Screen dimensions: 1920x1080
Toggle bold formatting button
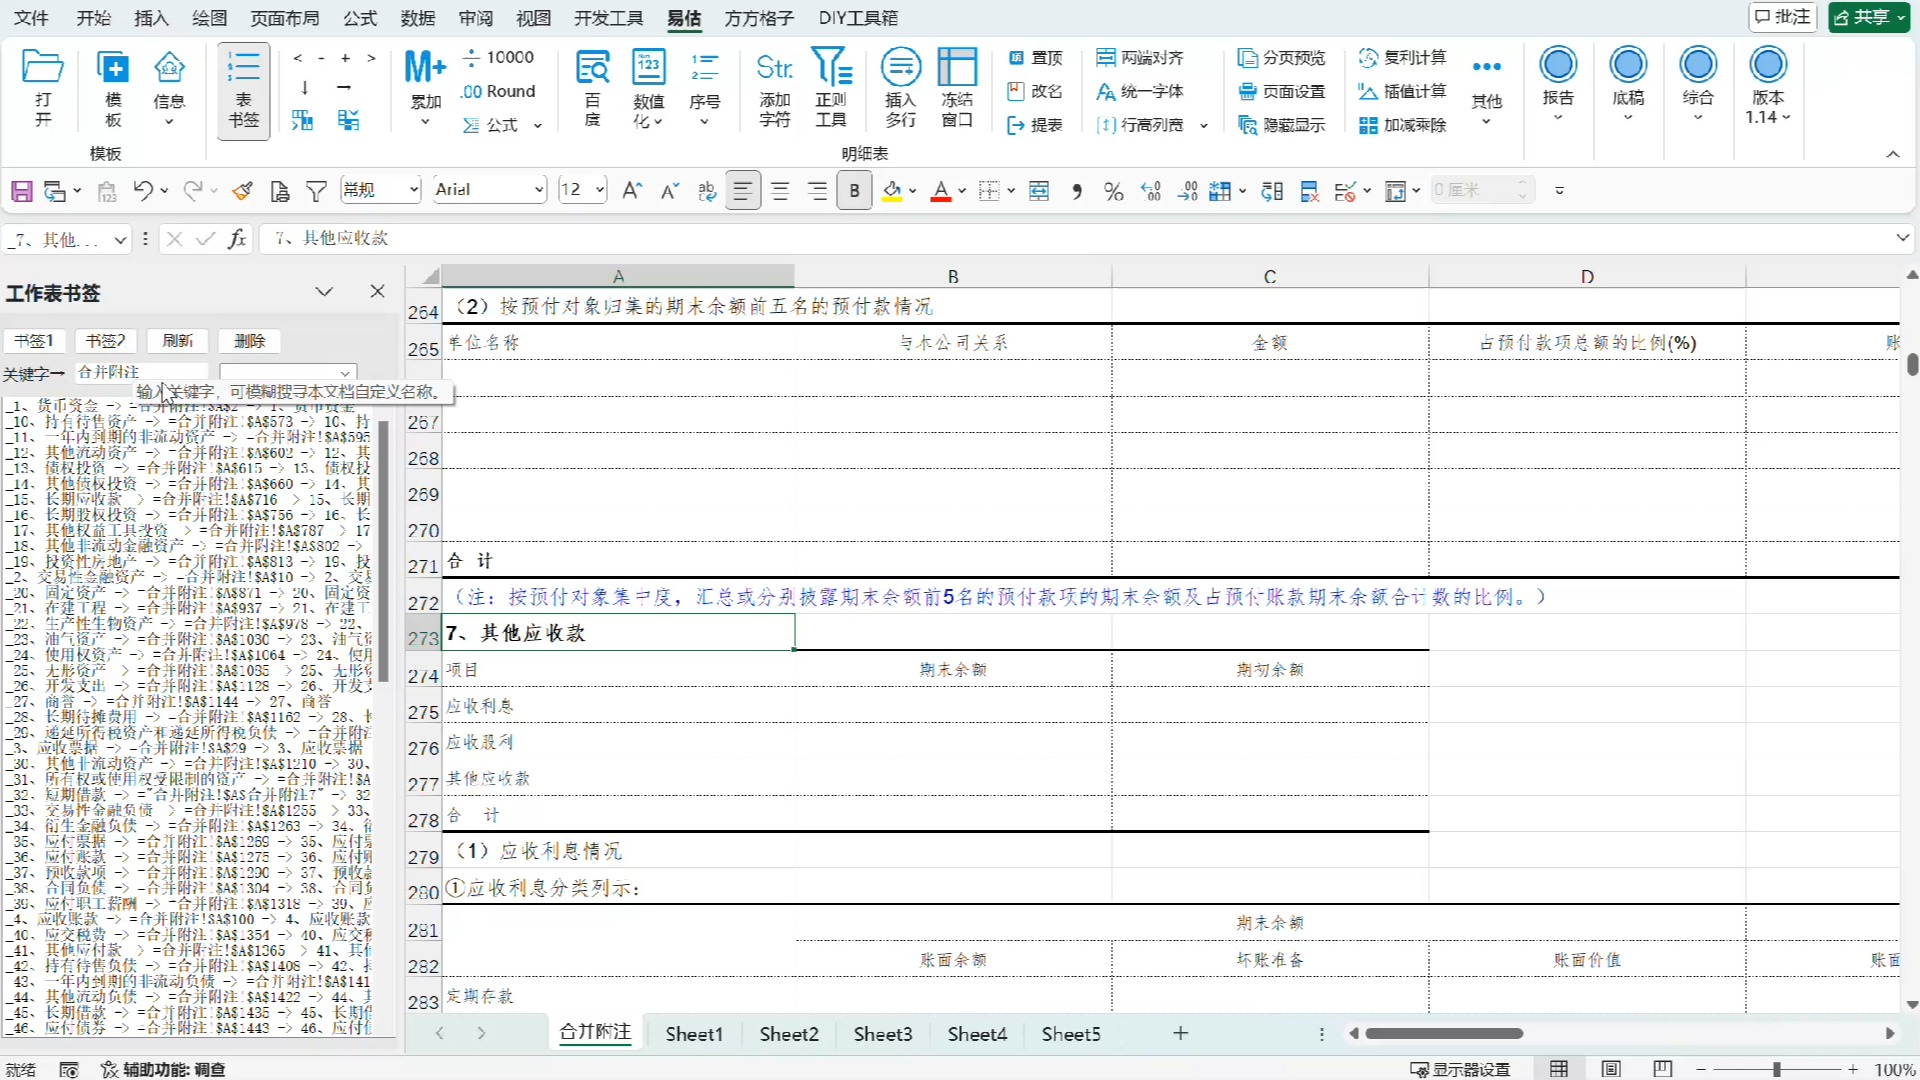coord(854,191)
